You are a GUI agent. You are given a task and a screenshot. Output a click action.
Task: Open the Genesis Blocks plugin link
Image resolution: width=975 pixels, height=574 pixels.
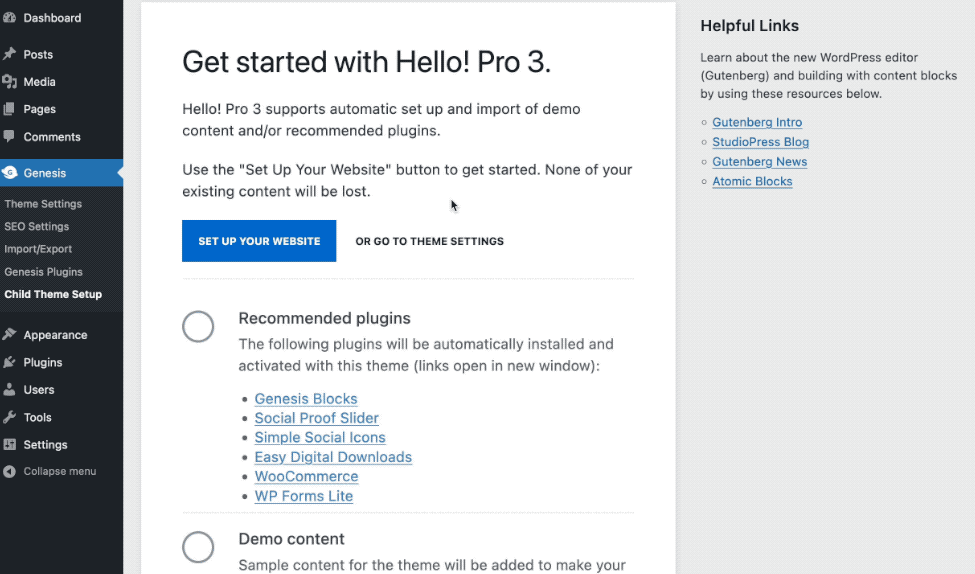point(306,399)
